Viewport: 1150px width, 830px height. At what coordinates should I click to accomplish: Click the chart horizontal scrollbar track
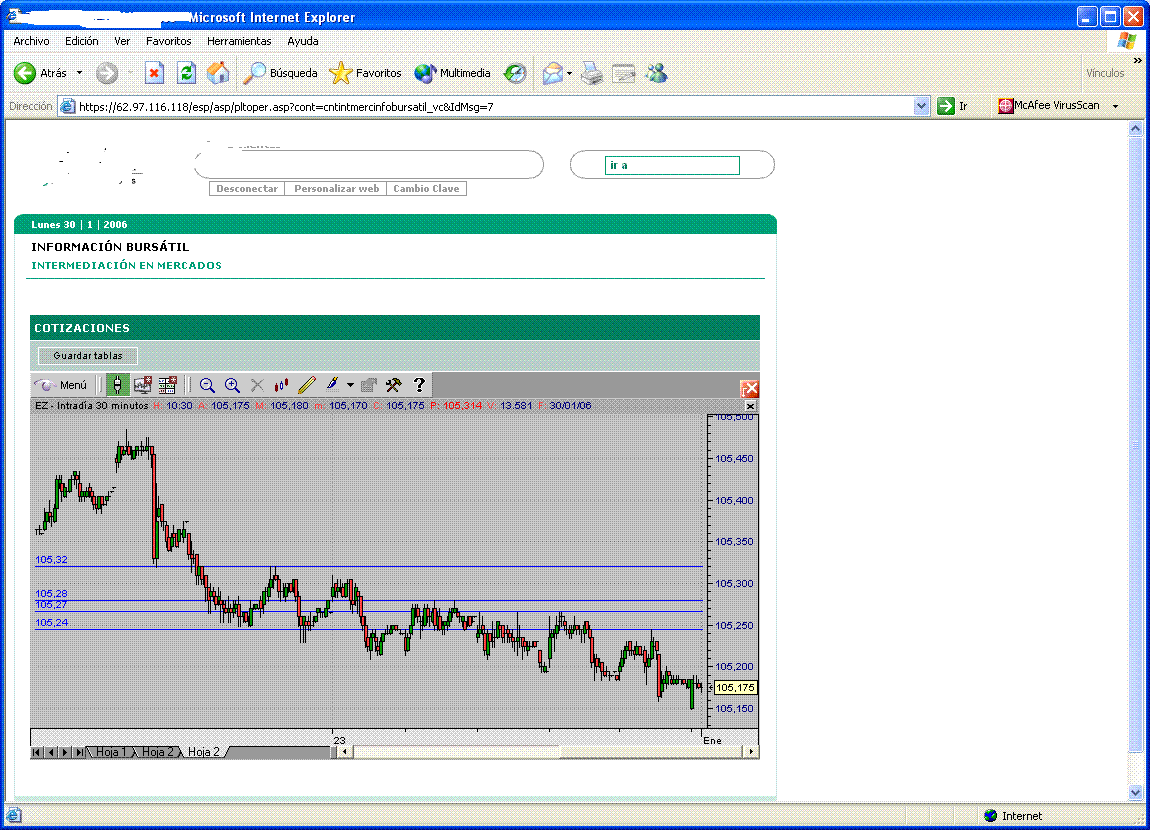click(548, 752)
